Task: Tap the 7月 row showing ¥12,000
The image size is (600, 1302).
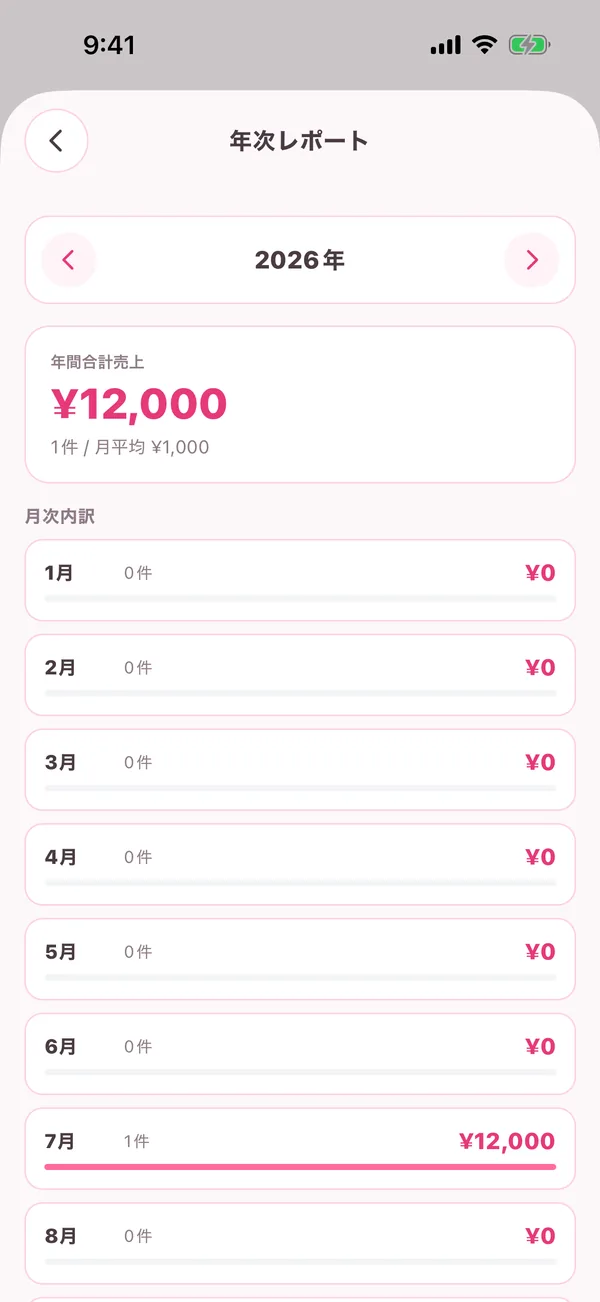Action: [x=300, y=1148]
